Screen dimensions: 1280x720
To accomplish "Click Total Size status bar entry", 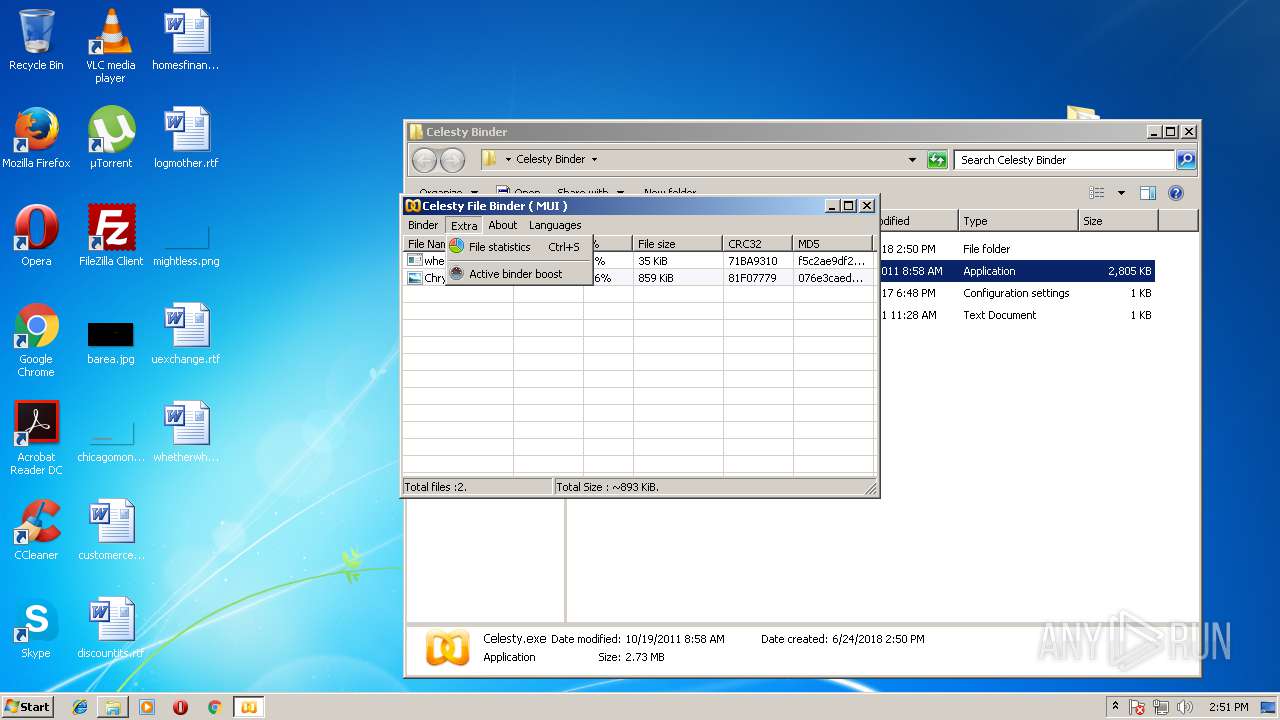I will tap(710, 487).
